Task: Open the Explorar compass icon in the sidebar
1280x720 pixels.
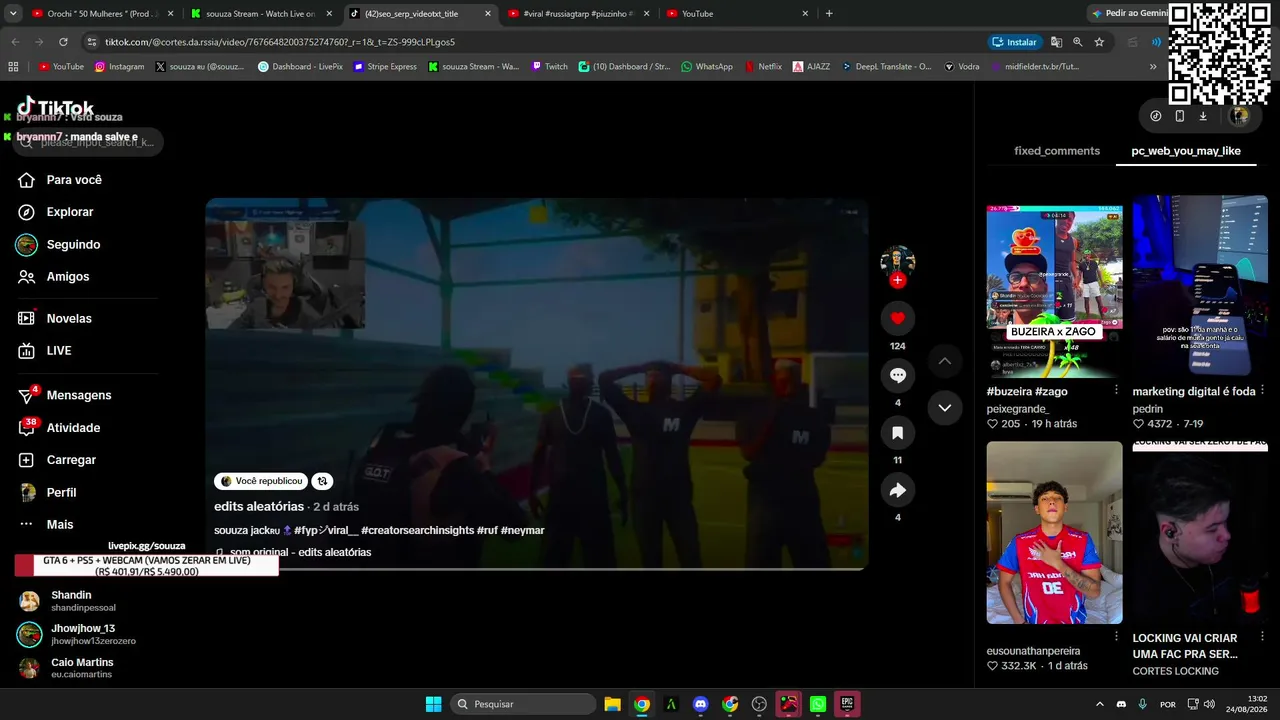Action: [x=27, y=212]
